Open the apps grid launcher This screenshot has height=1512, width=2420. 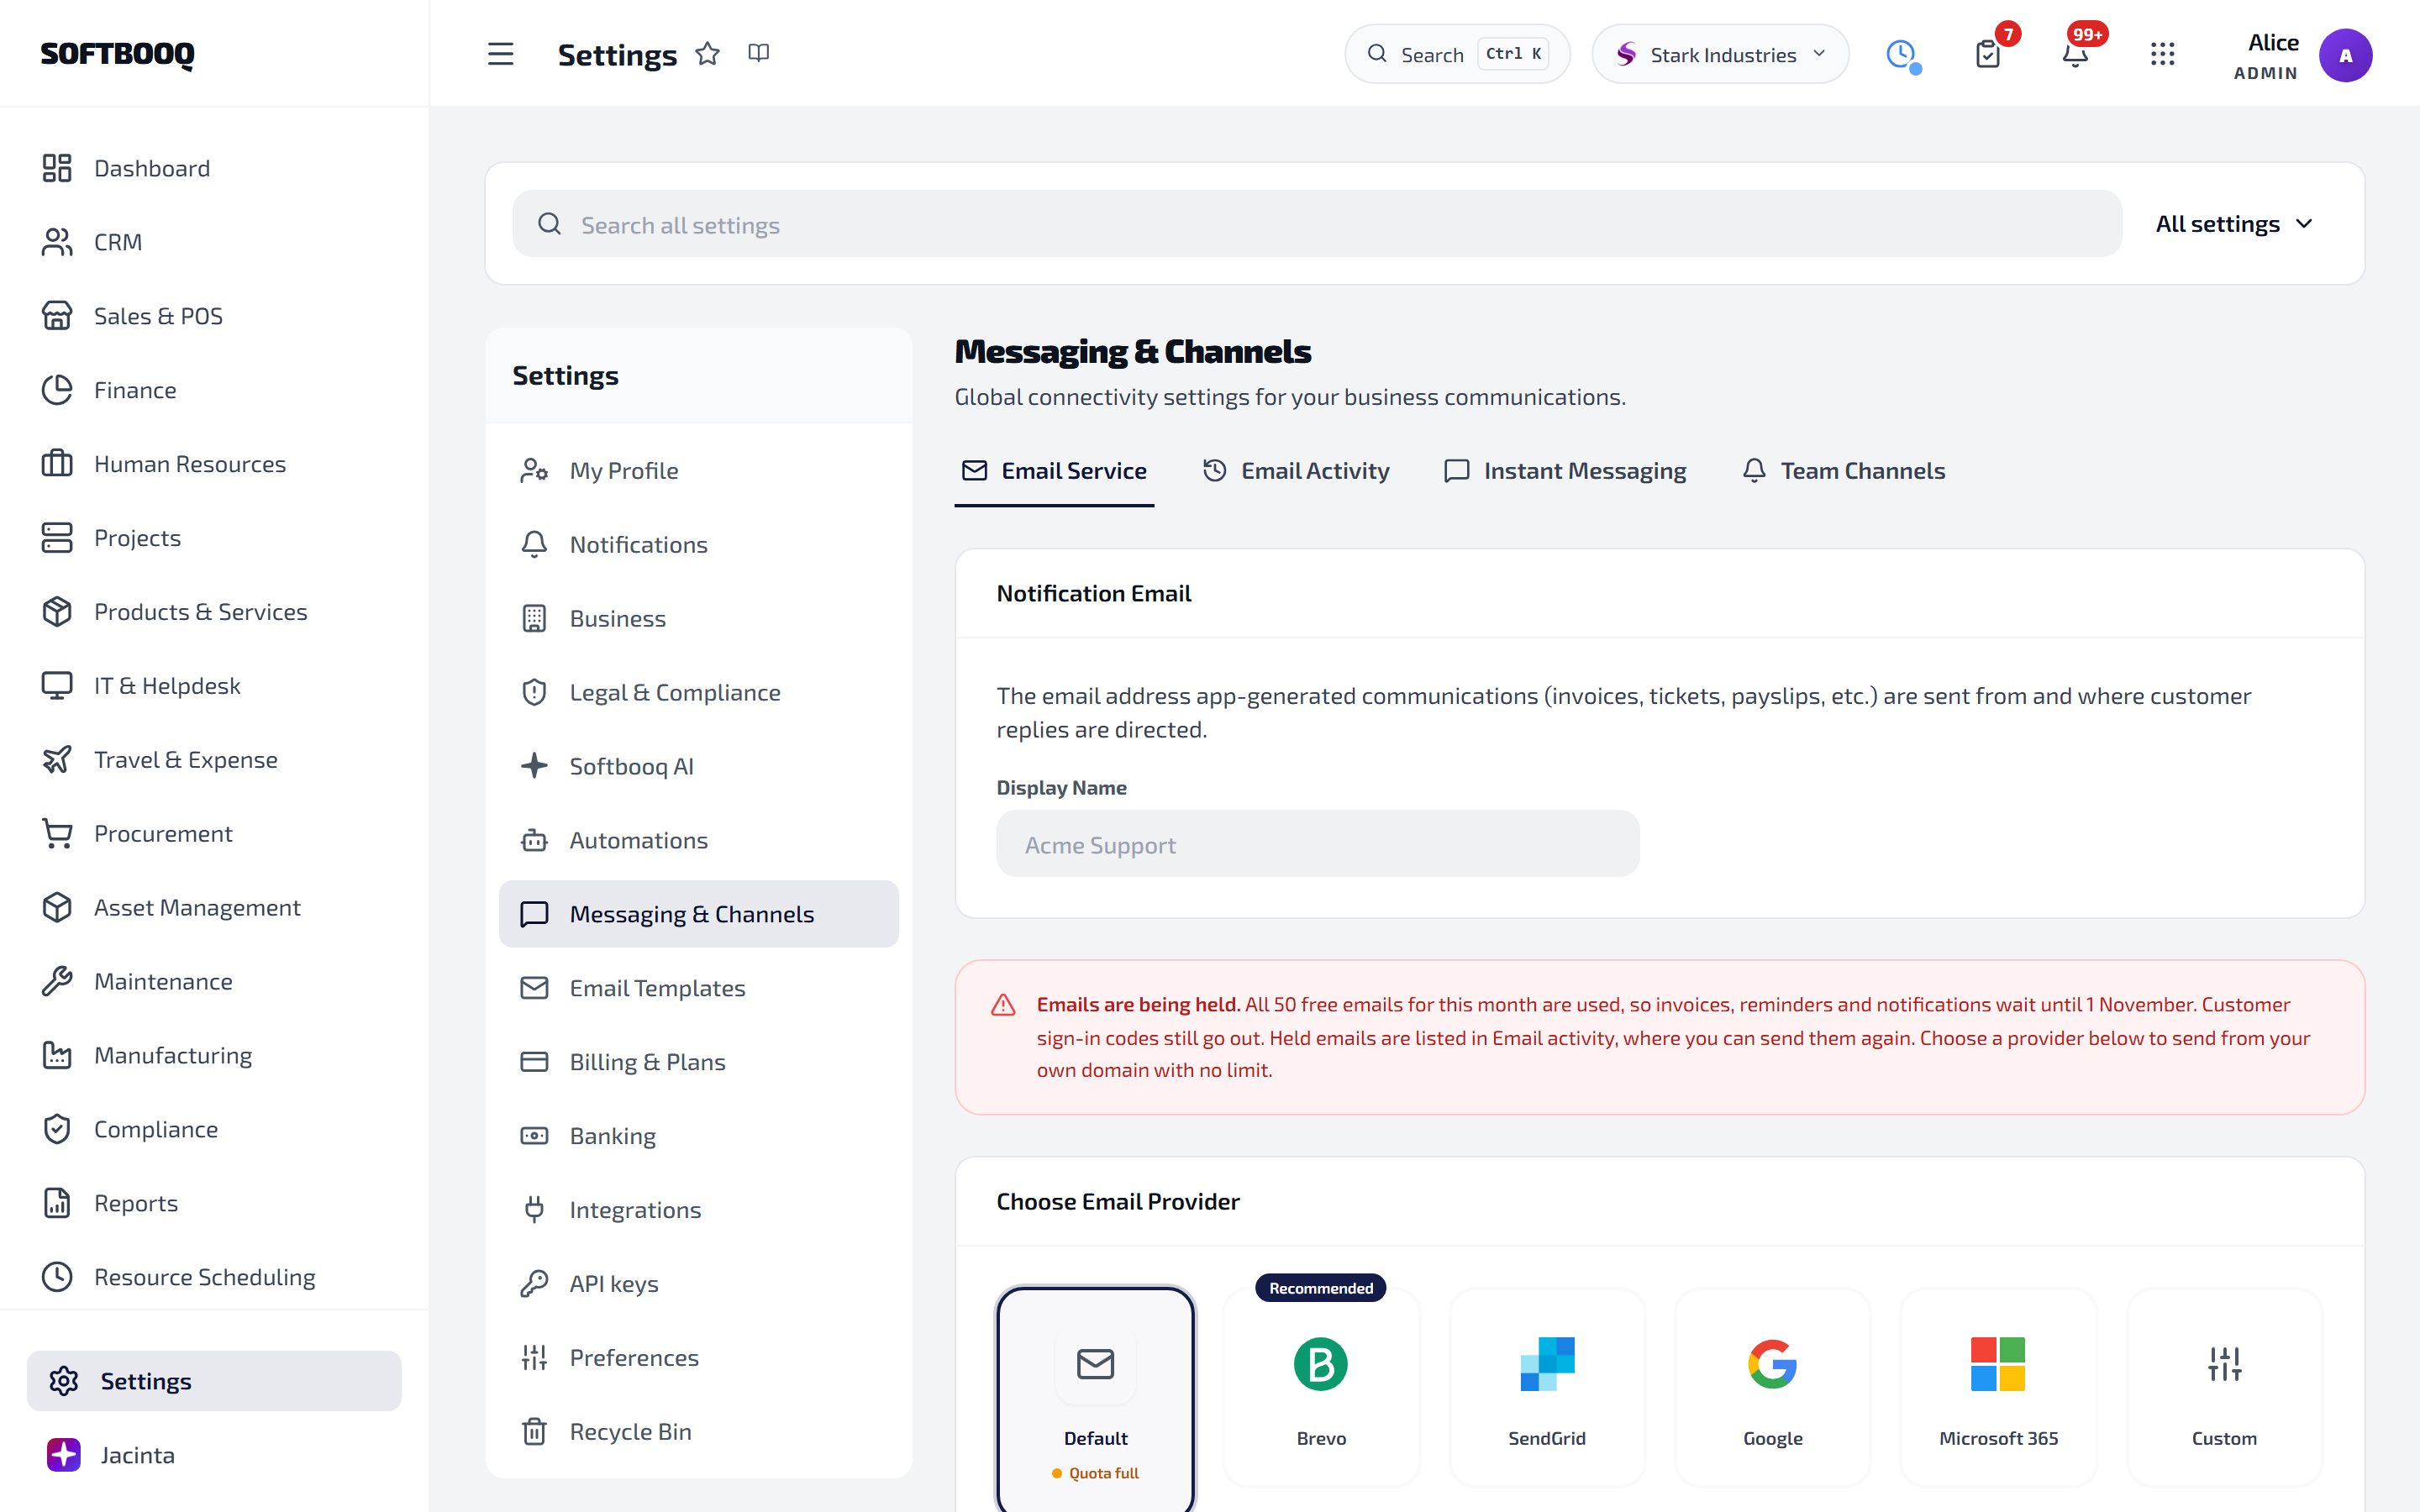click(2163, 54)
